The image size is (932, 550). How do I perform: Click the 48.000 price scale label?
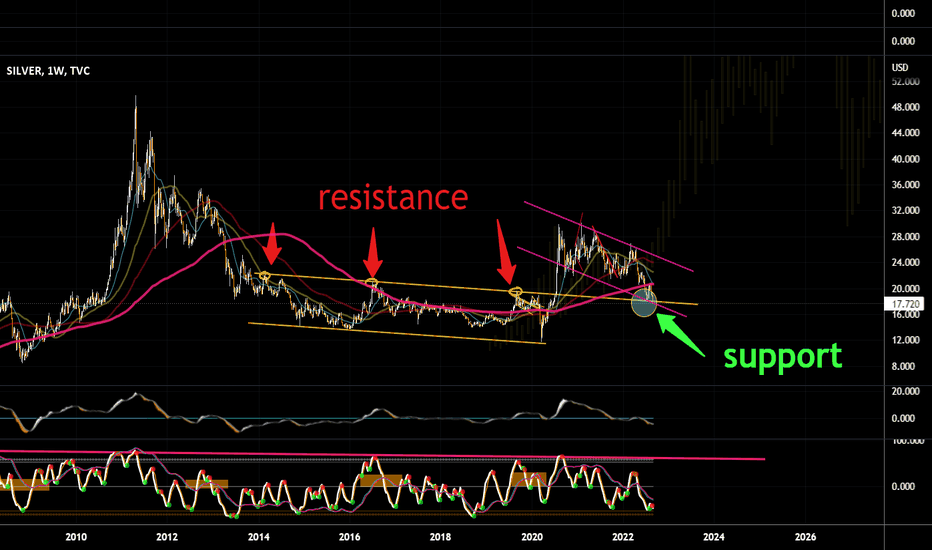pos(905,107)
